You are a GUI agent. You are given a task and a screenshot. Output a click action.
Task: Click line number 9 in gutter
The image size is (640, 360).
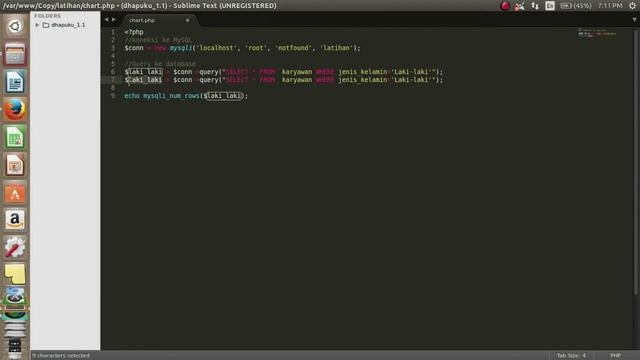113,96
